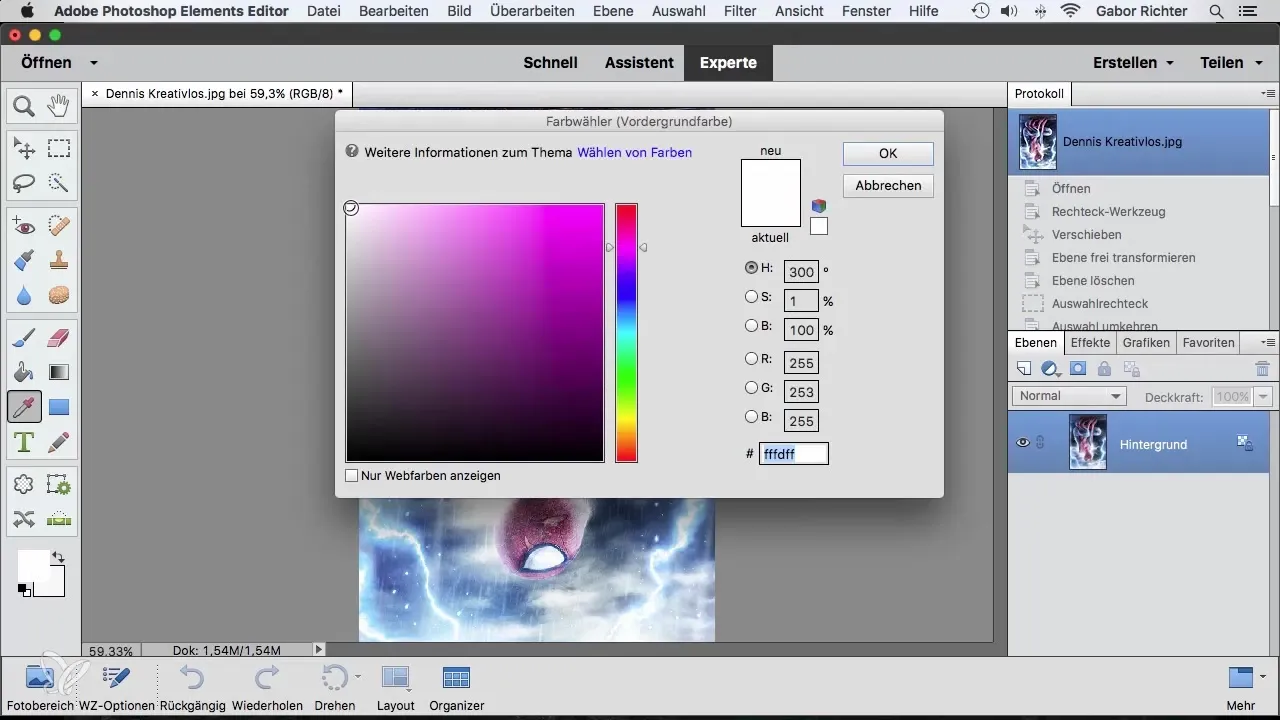Select the Rectangular Marquee tool
Viewport: 1280px width, 720px height.
(59, 149)
